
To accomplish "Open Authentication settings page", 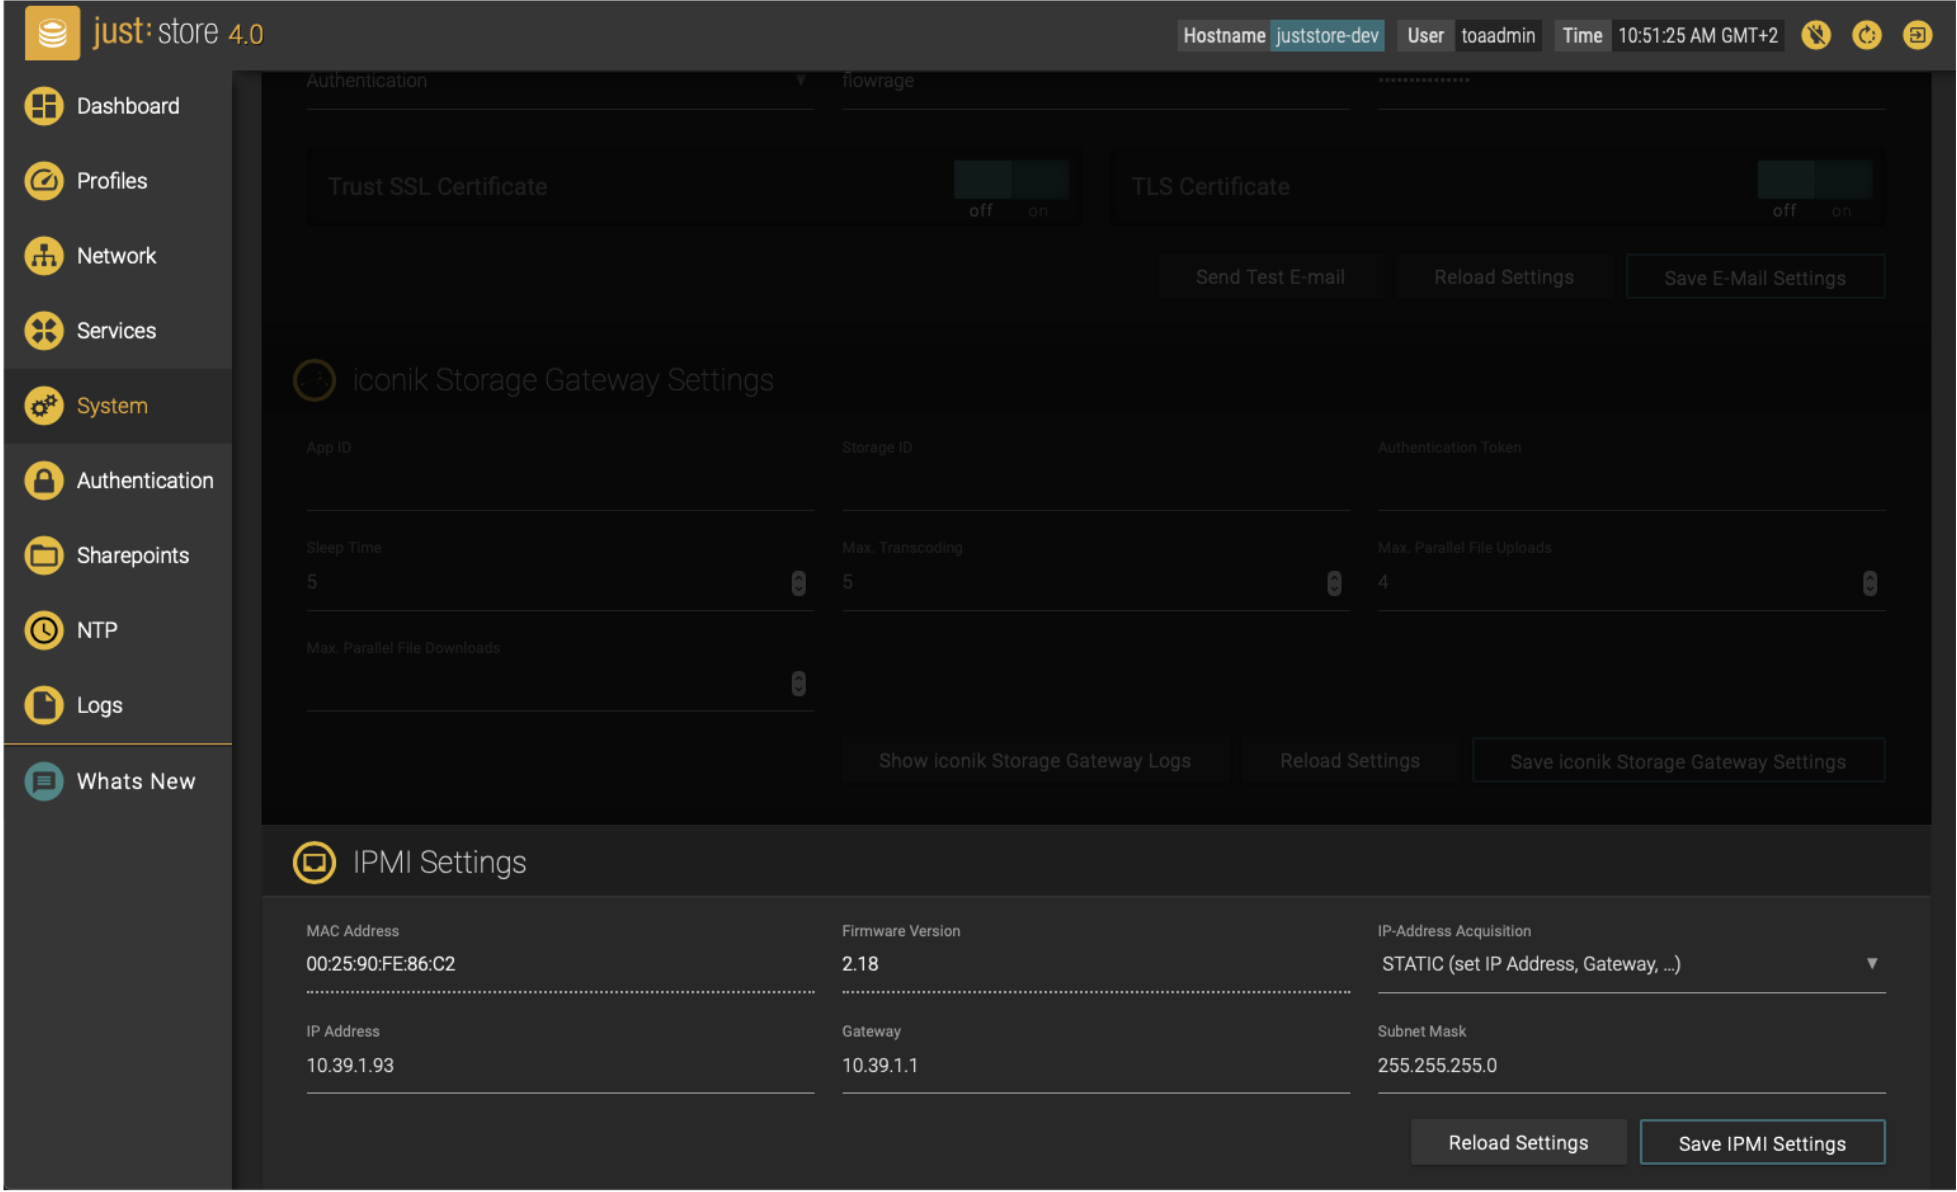I will 119,481.
